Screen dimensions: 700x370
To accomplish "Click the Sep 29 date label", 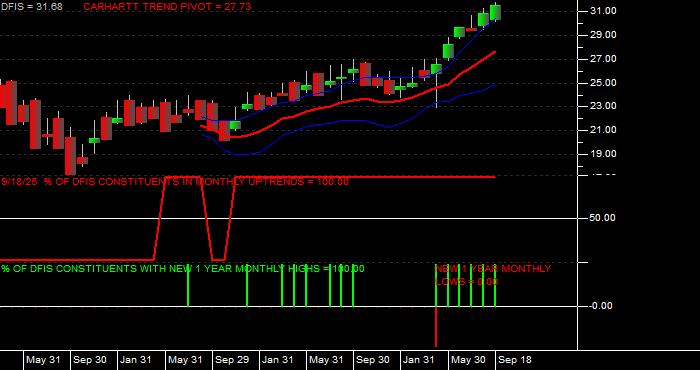I will pyautogui.click(x=232, y=360).
